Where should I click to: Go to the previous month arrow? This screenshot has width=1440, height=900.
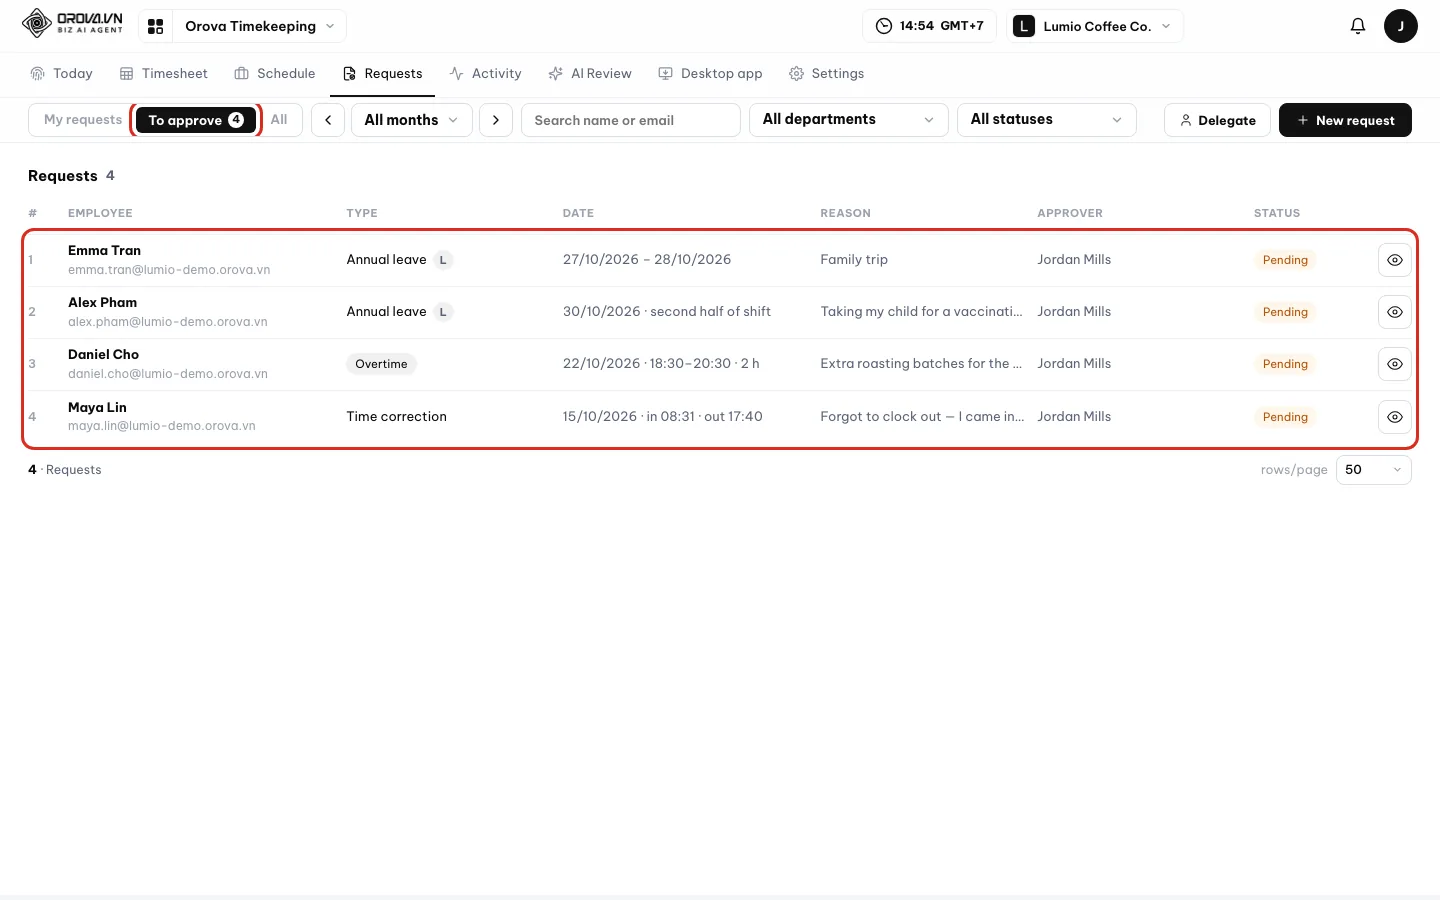pyautogui.click(x=328, y=120)
